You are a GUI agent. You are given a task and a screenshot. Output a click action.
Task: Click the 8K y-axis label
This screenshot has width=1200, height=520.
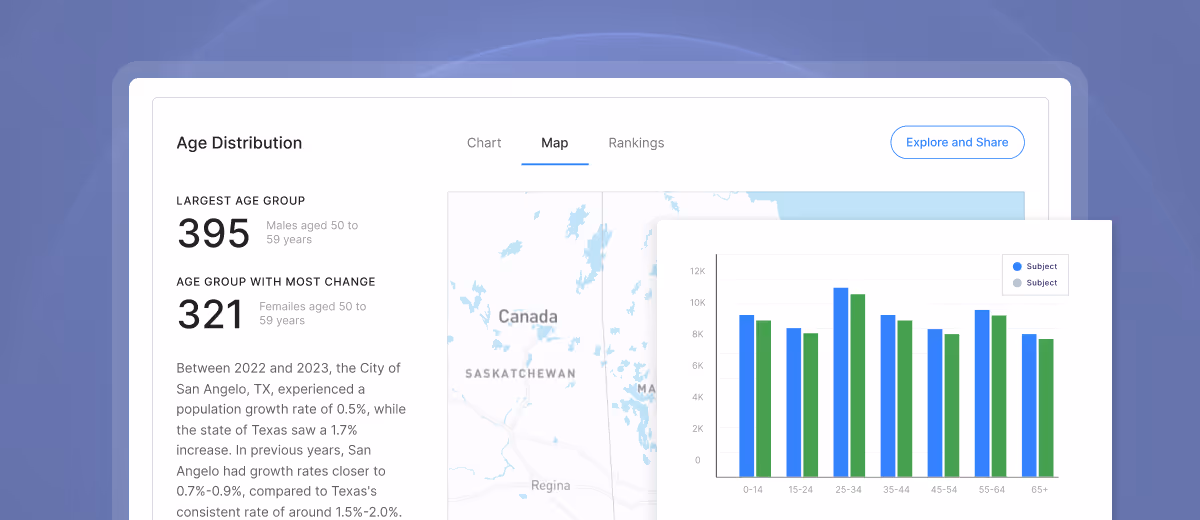(x=700, y=334)
